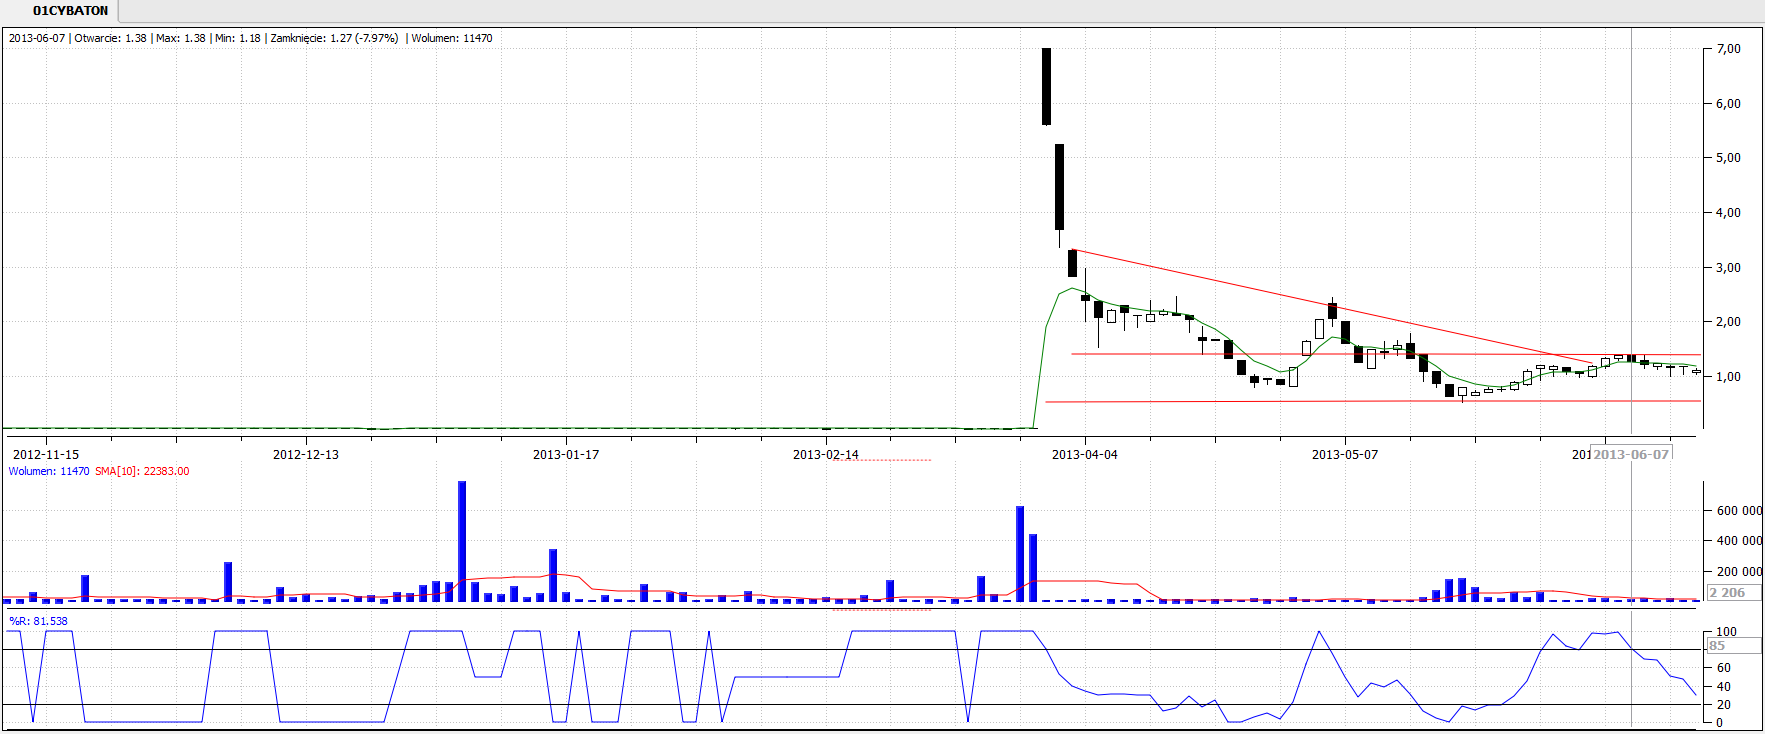Select the 2013-02-14 date on time axis
This screenshot has width=1765, height=734.
pos(826,455)
